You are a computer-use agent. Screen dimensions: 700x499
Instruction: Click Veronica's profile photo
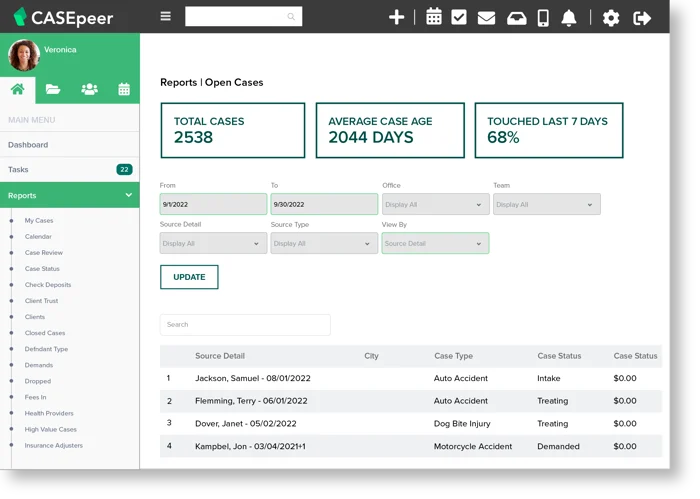(24, 55)
